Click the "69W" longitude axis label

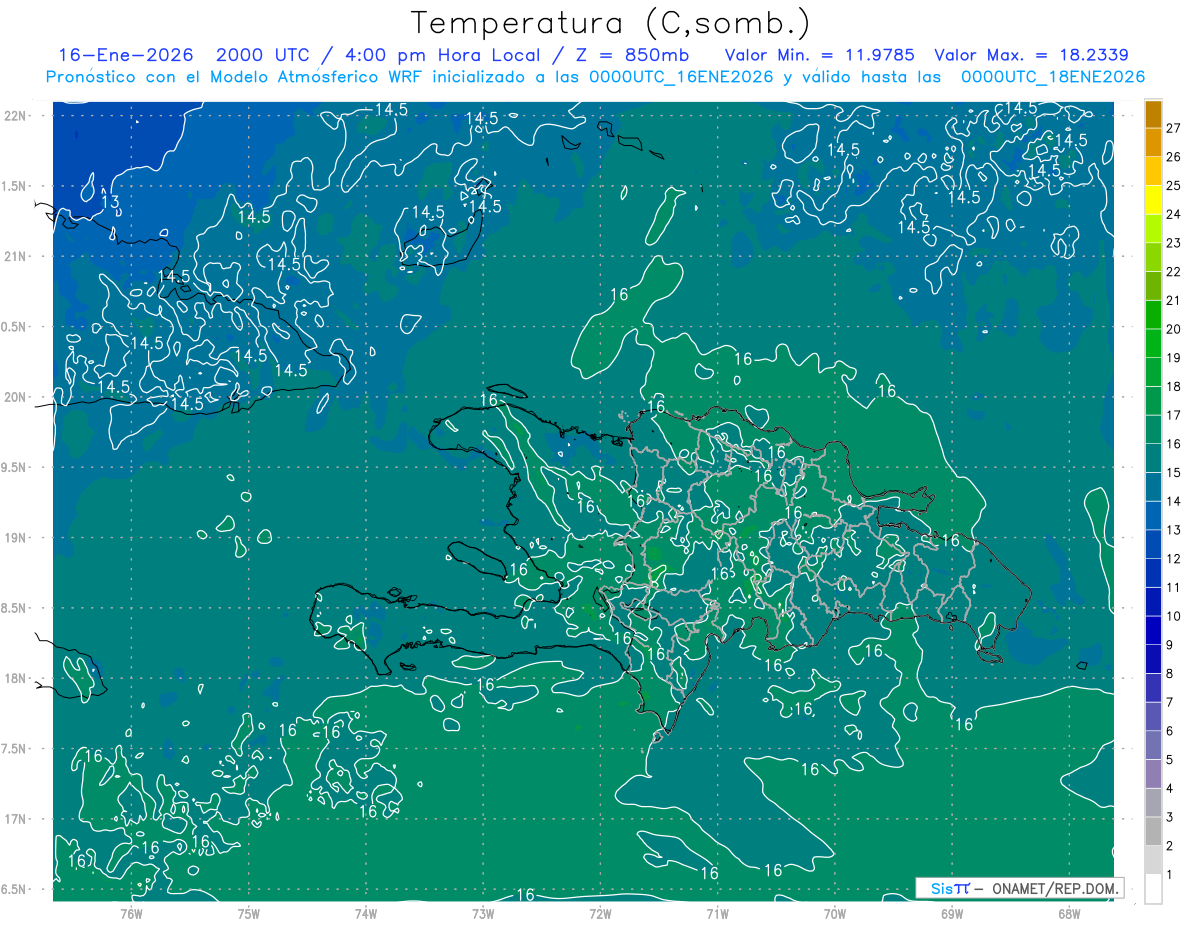click(952, 913)
